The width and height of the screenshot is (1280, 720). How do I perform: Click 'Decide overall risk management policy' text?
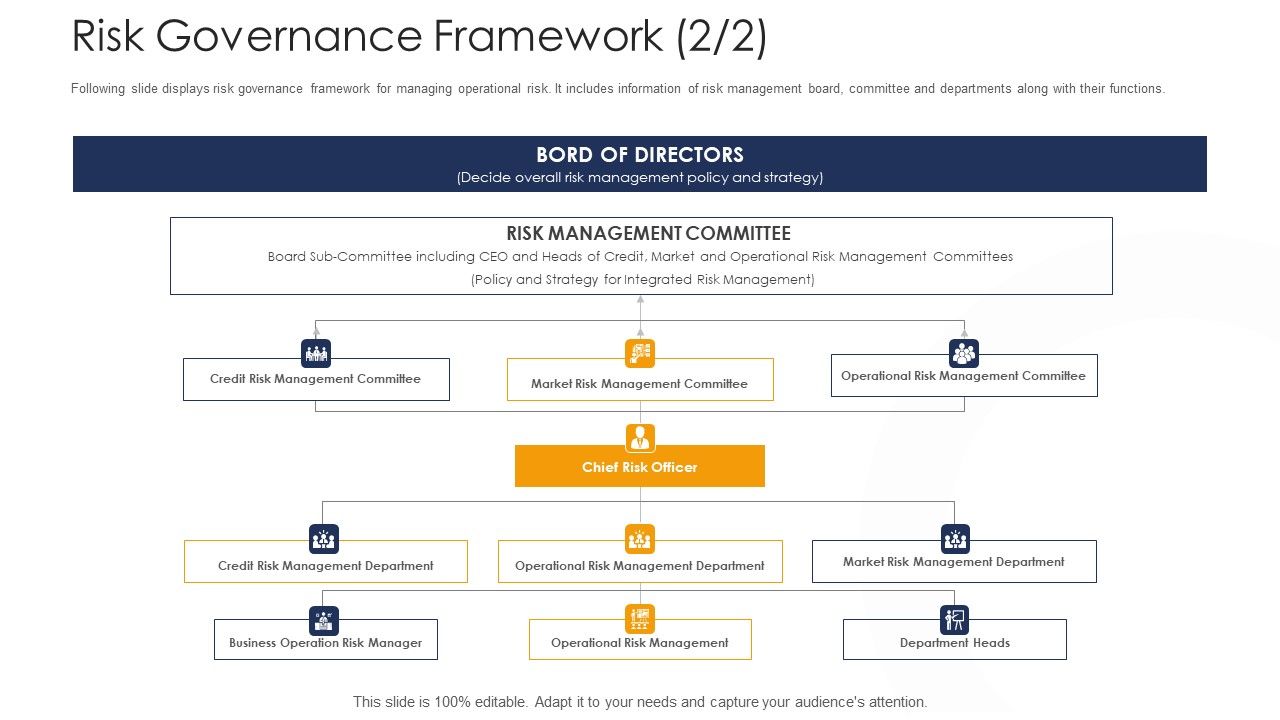(x=640, y=177)
